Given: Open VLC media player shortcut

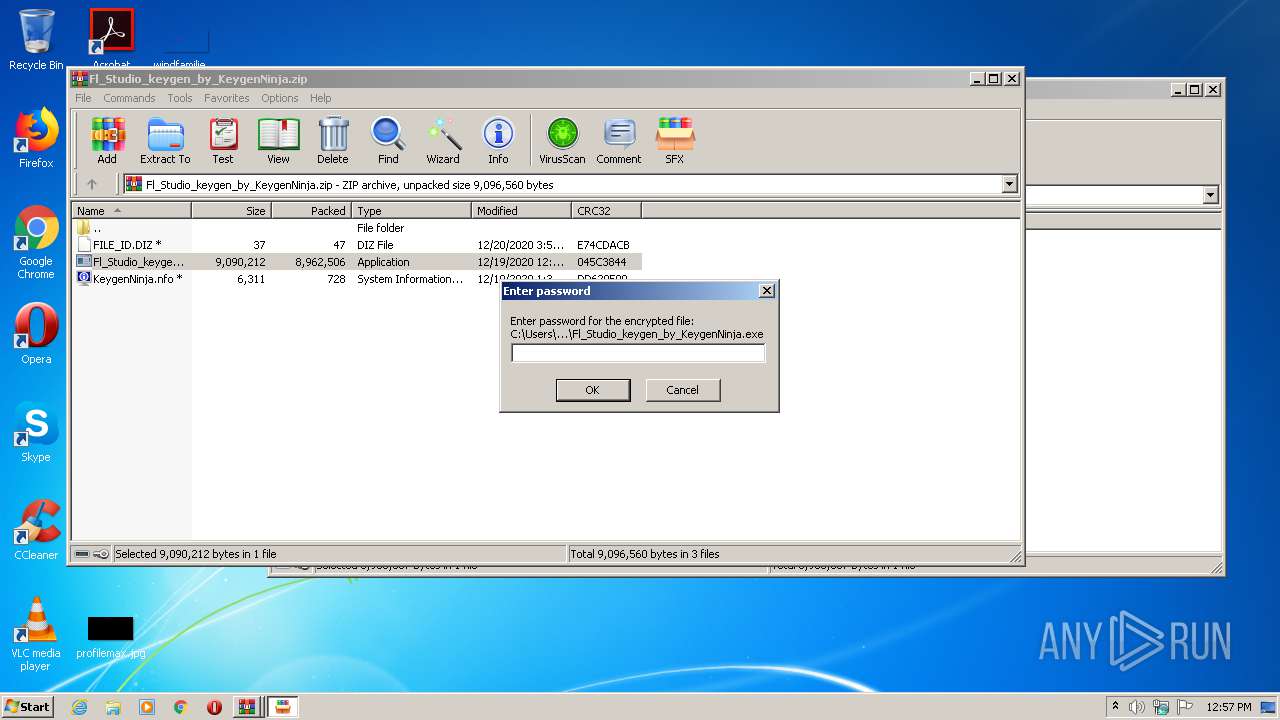Looking at the screenshot, I should pos(36,634).
